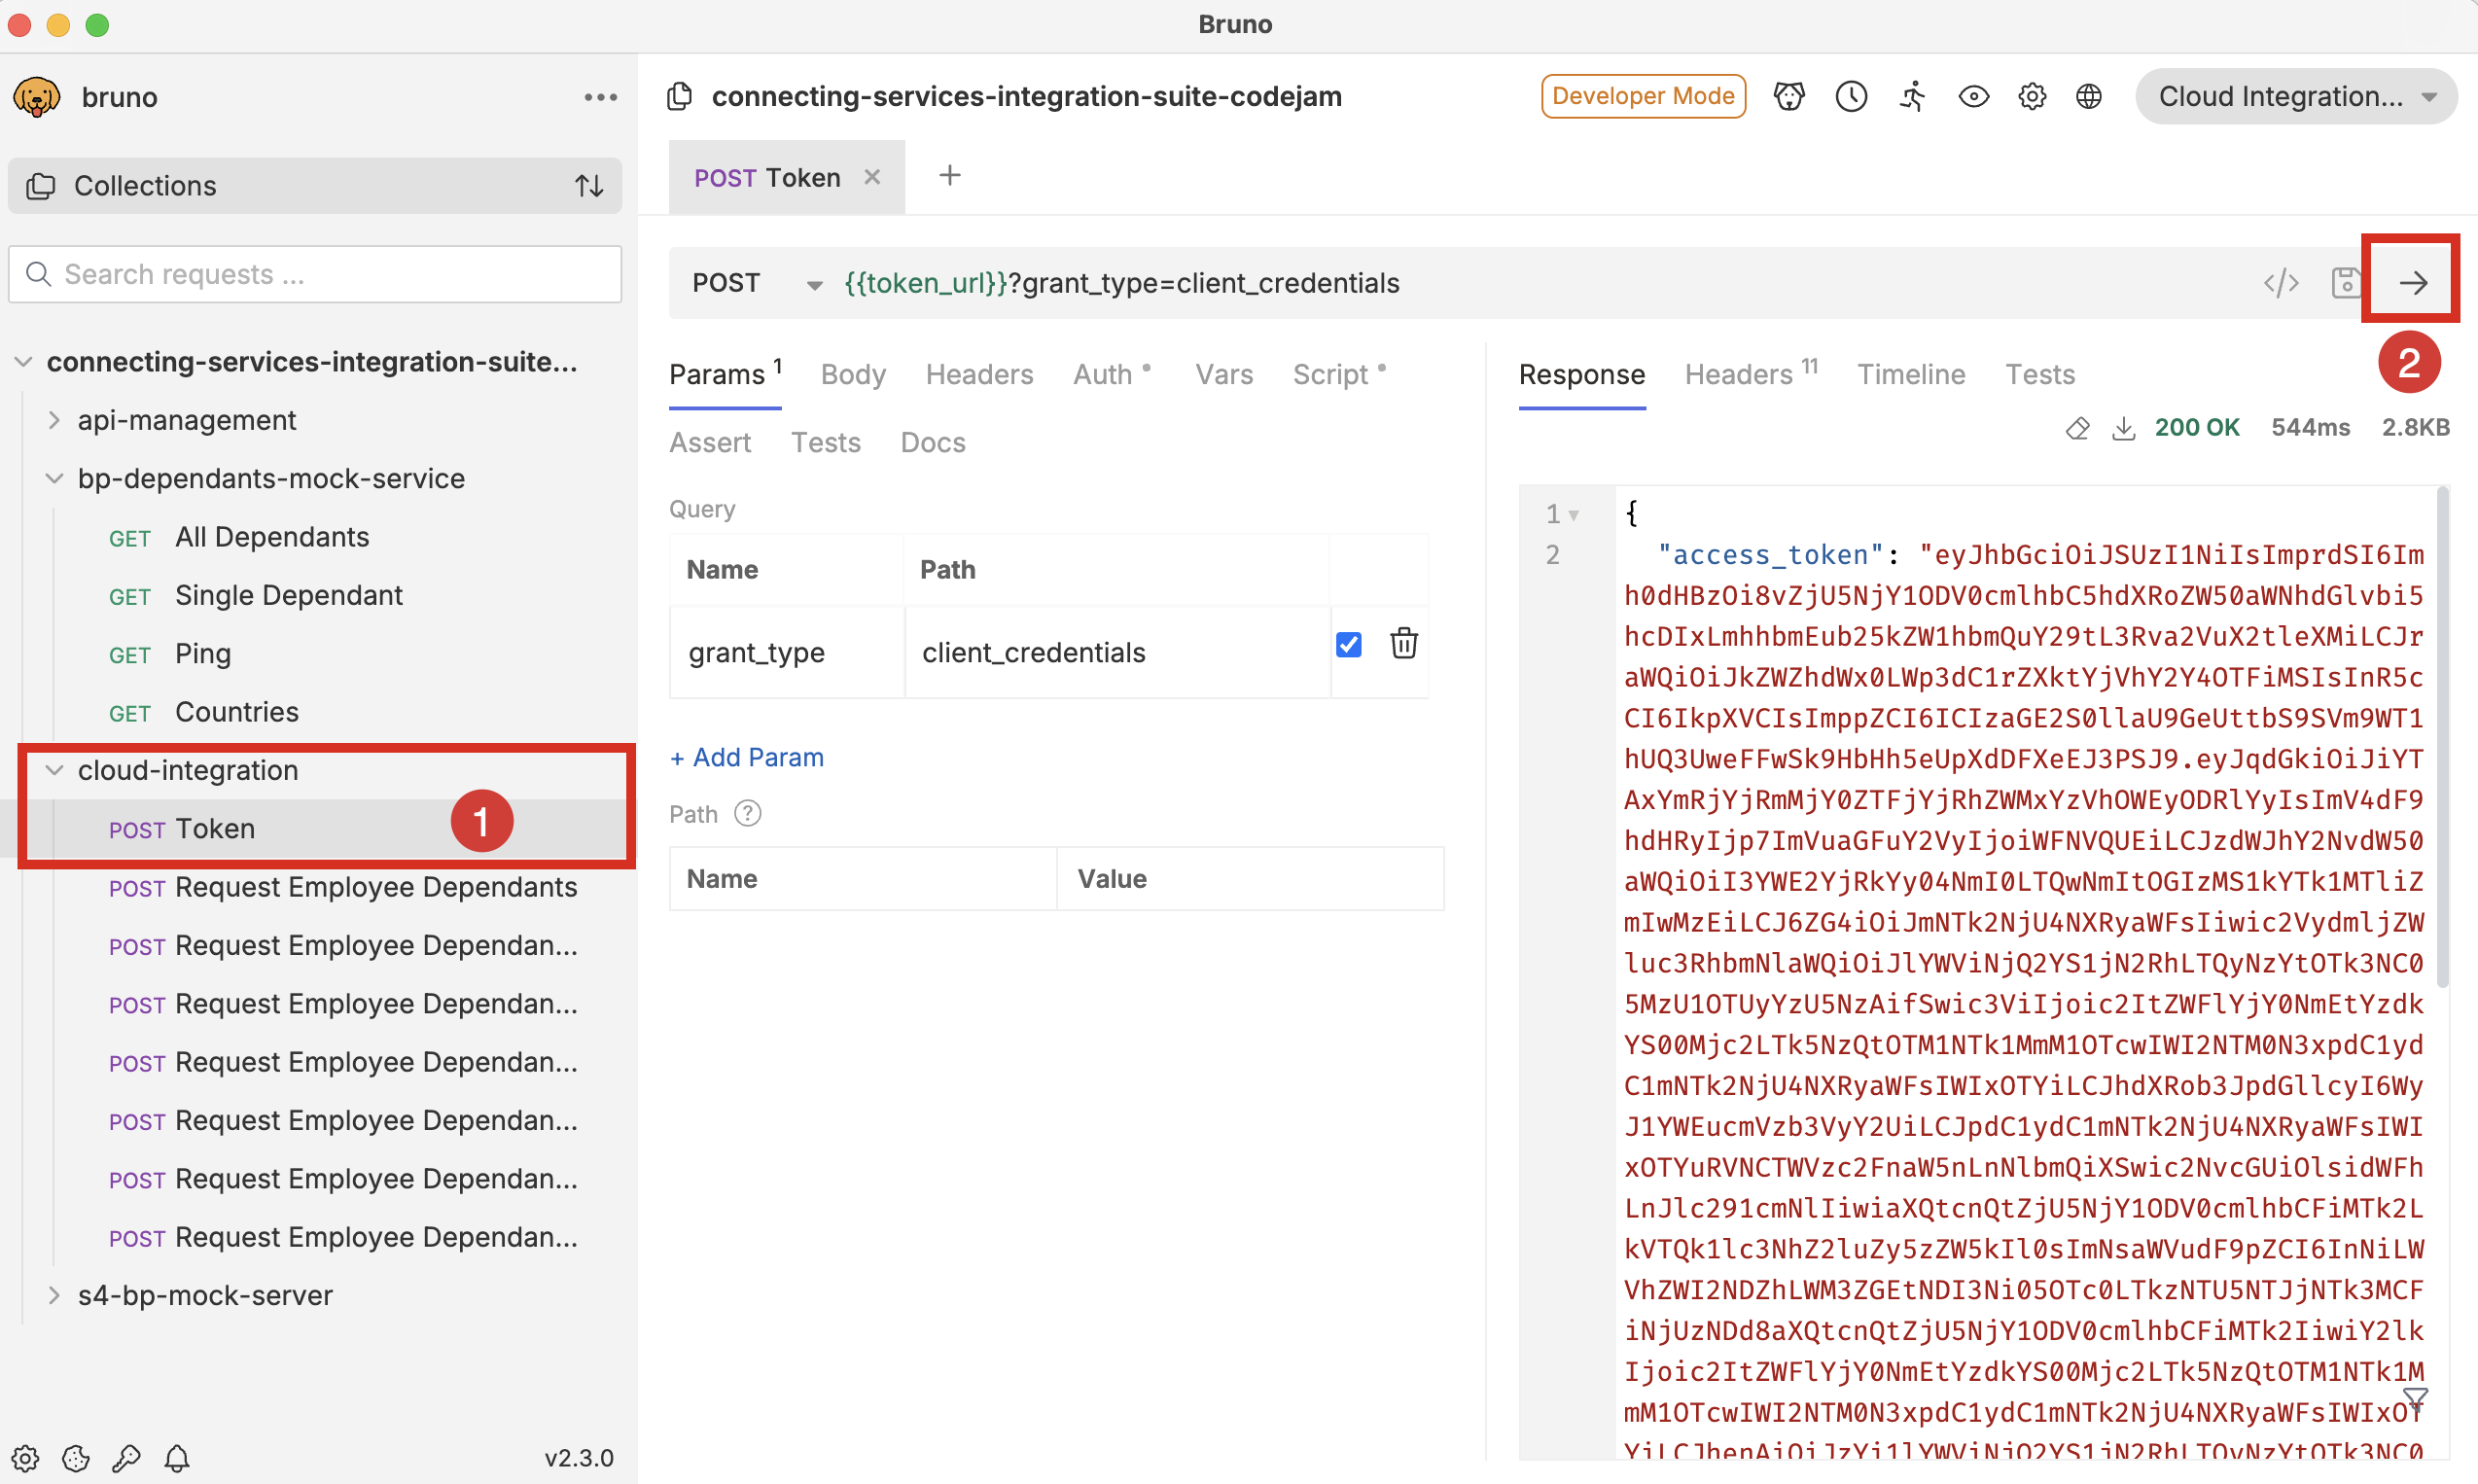
Task: Open the cookies icon in status bar
Action: point(76,1457)
